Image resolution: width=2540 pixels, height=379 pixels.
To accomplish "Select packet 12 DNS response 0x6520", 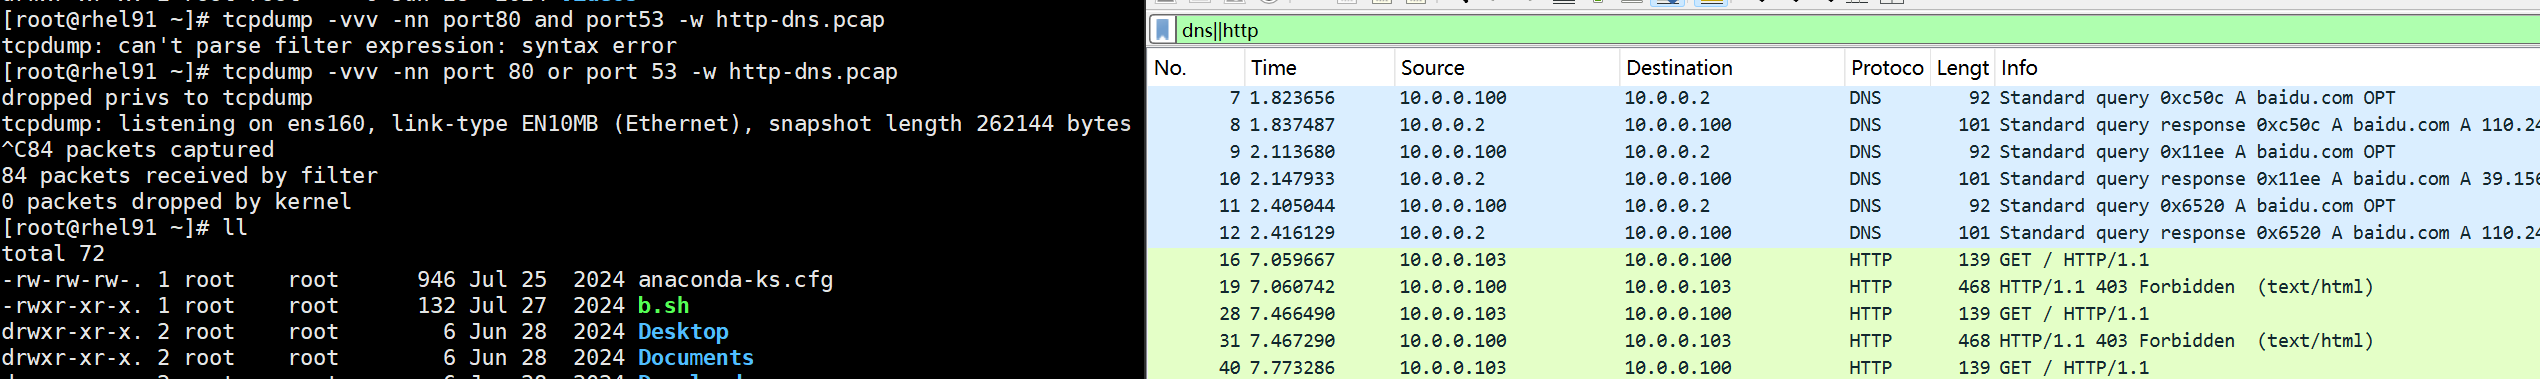I will [x=1843, y=233].
